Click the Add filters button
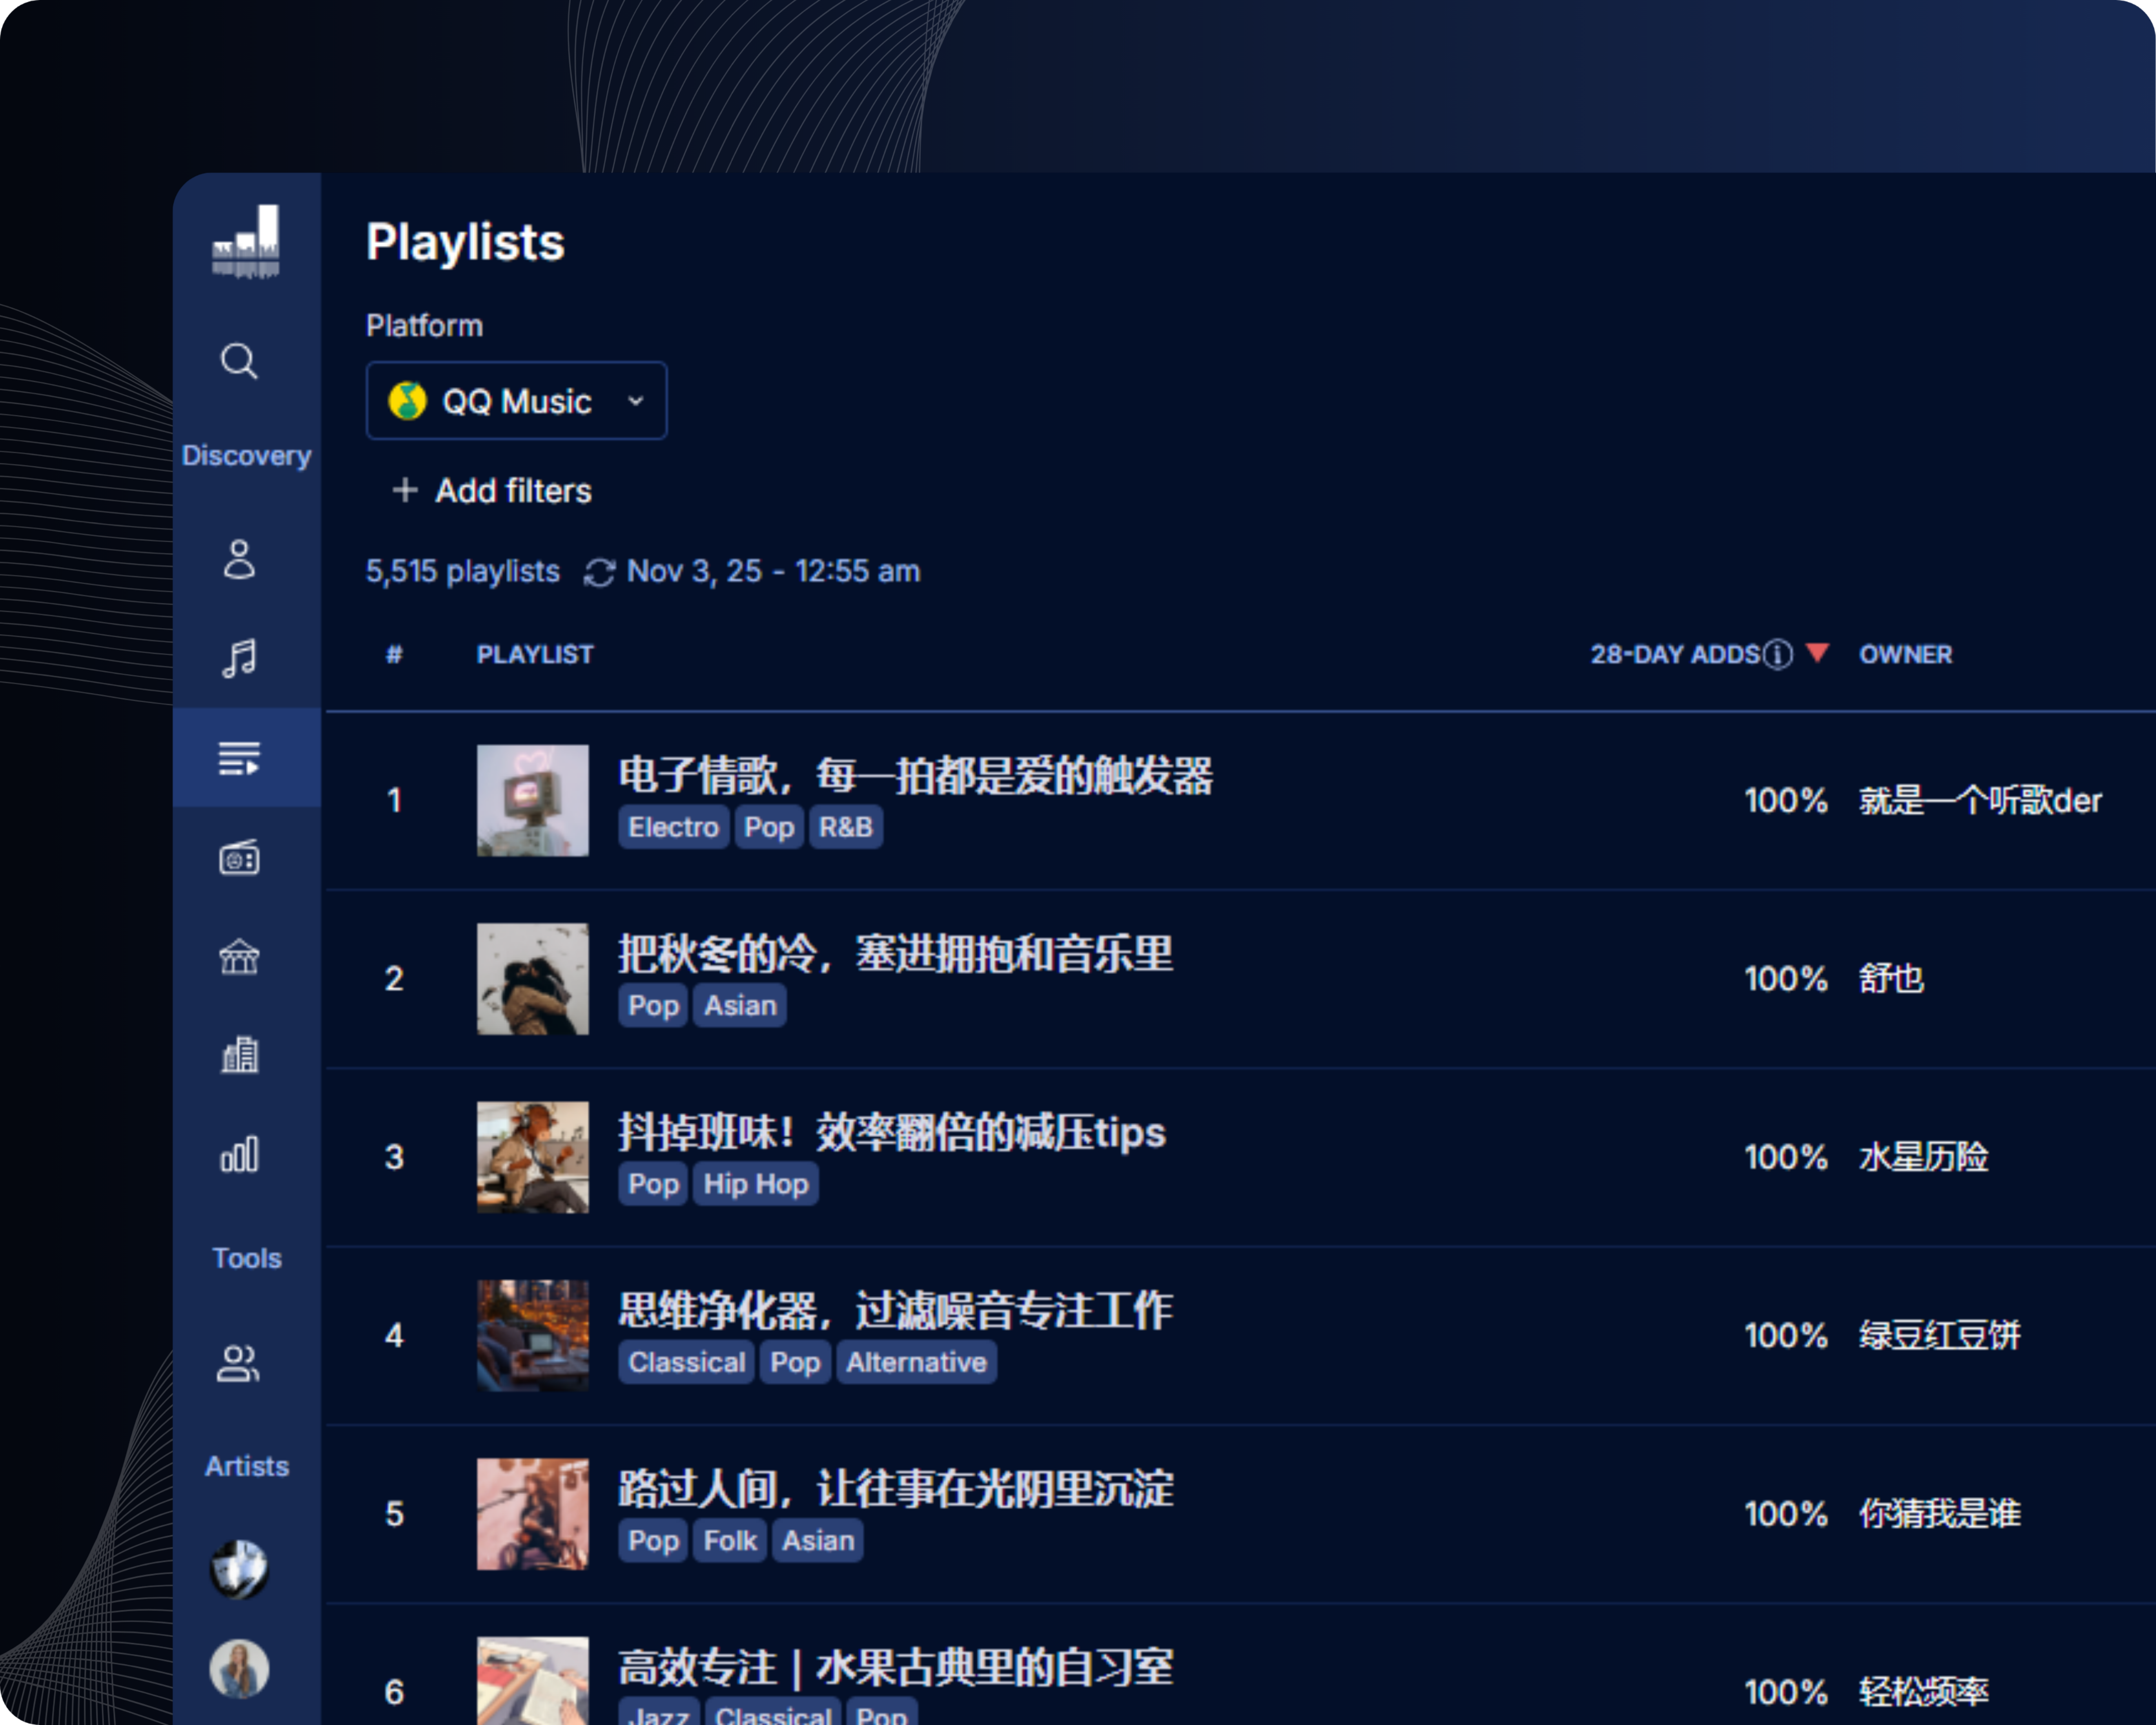This screenshot has height=1725, width=2156. pyautogui.click(x=489, y=491)
